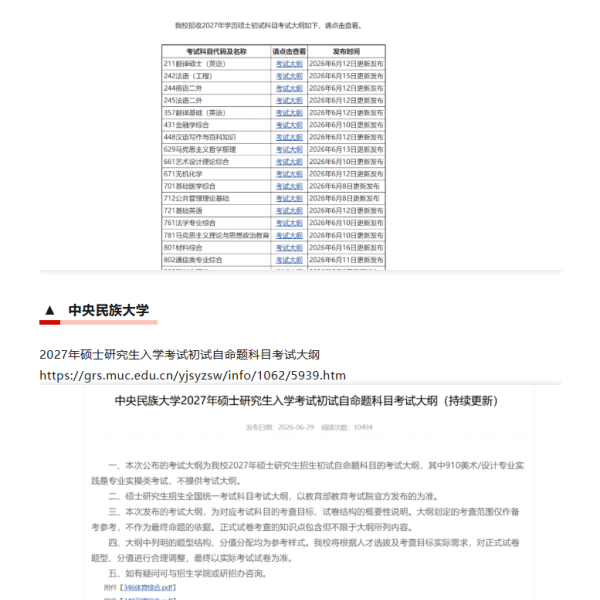Click the 2026年6月13日更新发布 date cell
The width and height of the screenshot is (600, 600).
[346, 150]
